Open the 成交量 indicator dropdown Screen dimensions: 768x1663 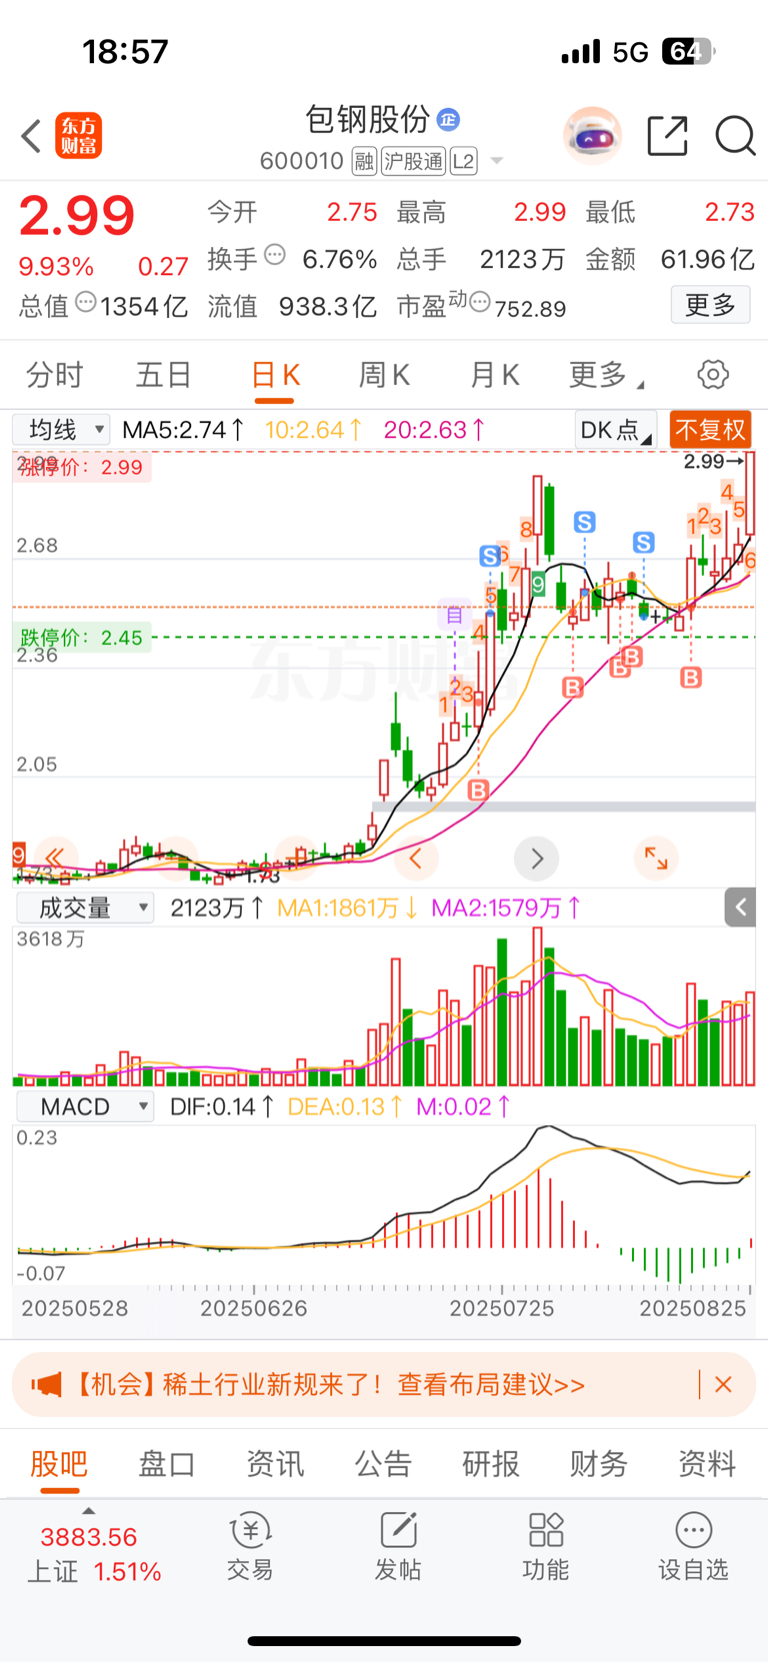(84, 908)
